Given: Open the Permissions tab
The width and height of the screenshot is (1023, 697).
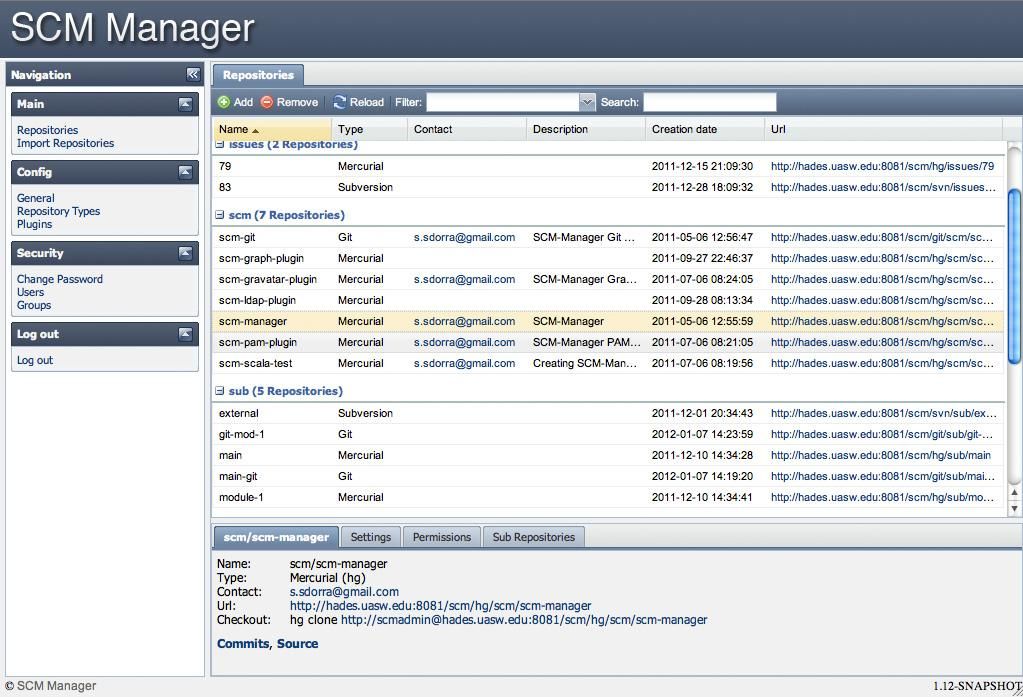Looking at the screenshot, I should (441, 536).
